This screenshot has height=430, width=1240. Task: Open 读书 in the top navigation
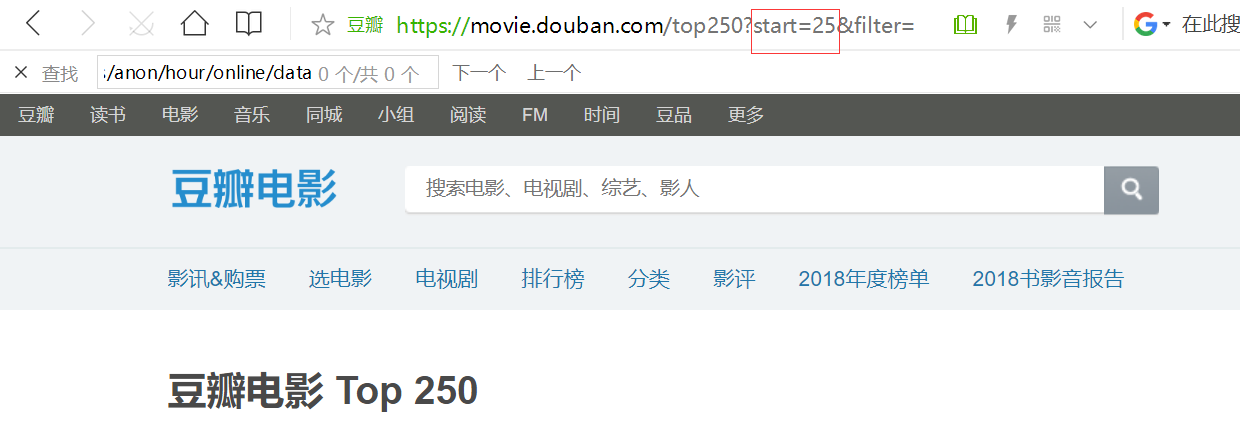pos(108,115)
